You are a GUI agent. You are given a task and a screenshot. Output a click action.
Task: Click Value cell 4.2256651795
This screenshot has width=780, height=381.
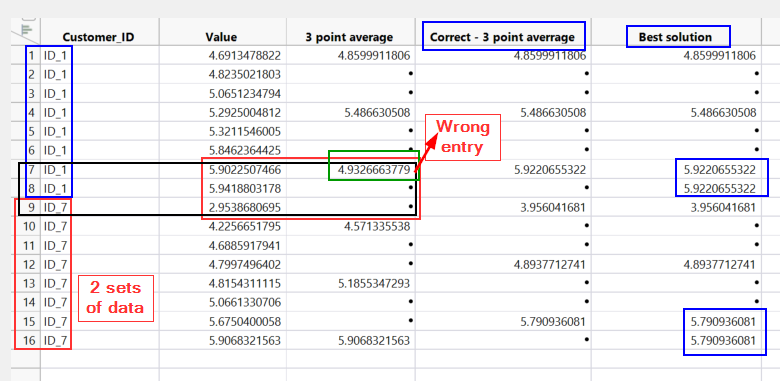(245, 227)
